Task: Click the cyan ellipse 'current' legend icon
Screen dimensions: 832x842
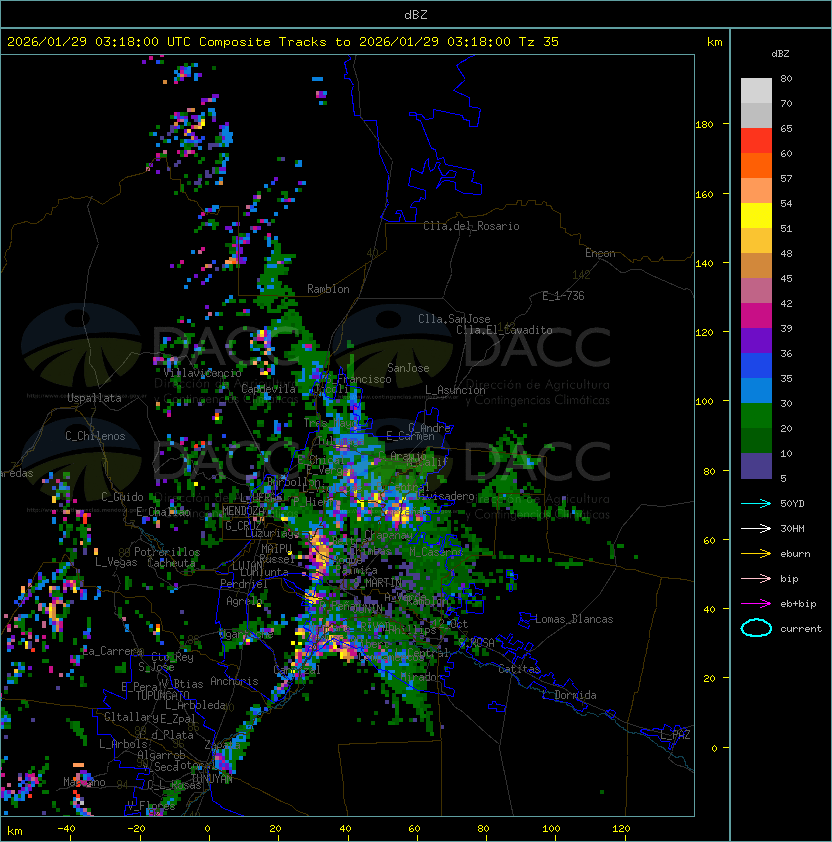Action: click(756, 628)
